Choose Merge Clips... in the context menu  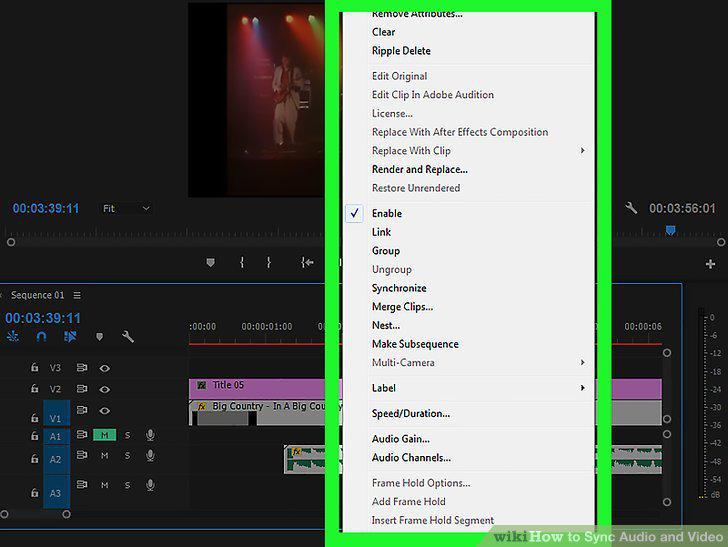tap(402, 307)
